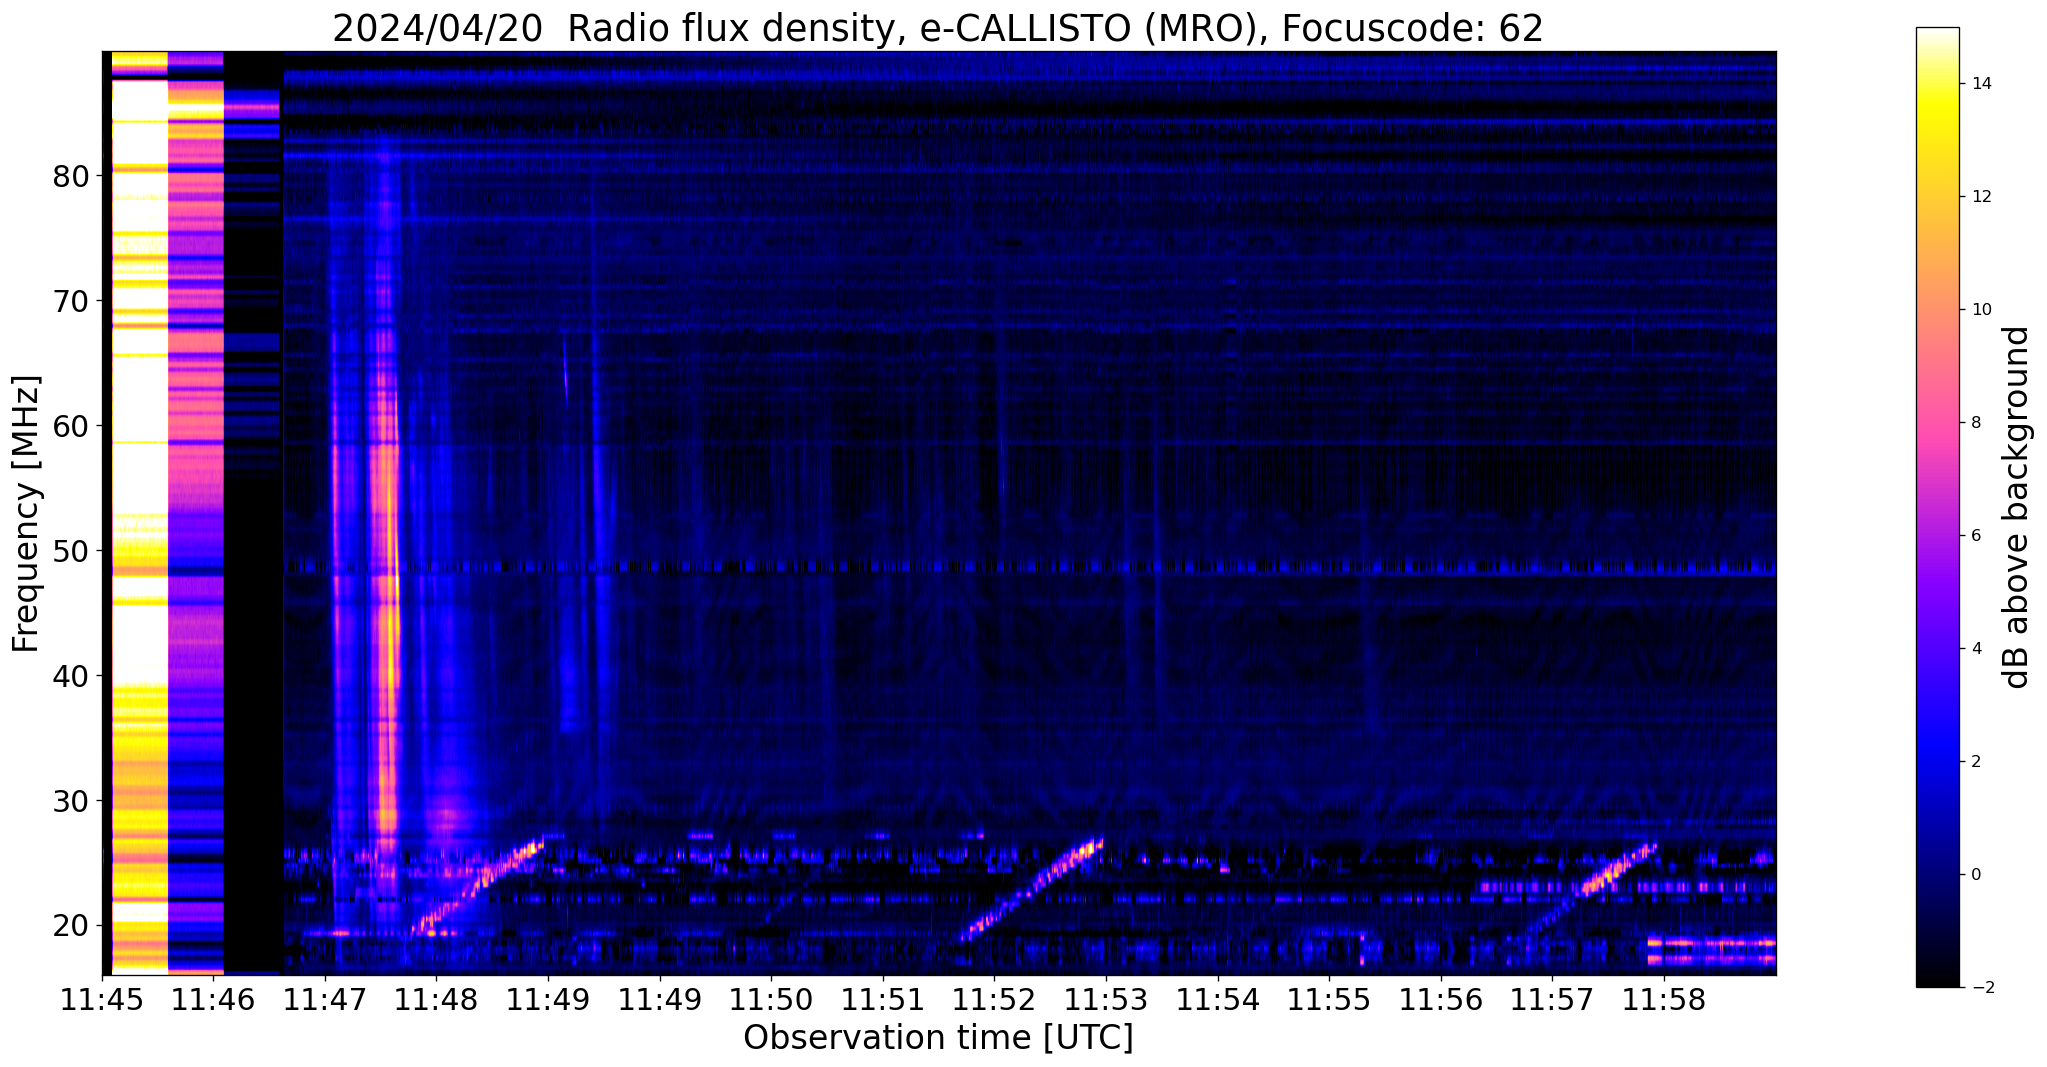Click the 30 MHz frequency tick label
The height and width of the screenshot is (1067, 2047).
[71, 801]
